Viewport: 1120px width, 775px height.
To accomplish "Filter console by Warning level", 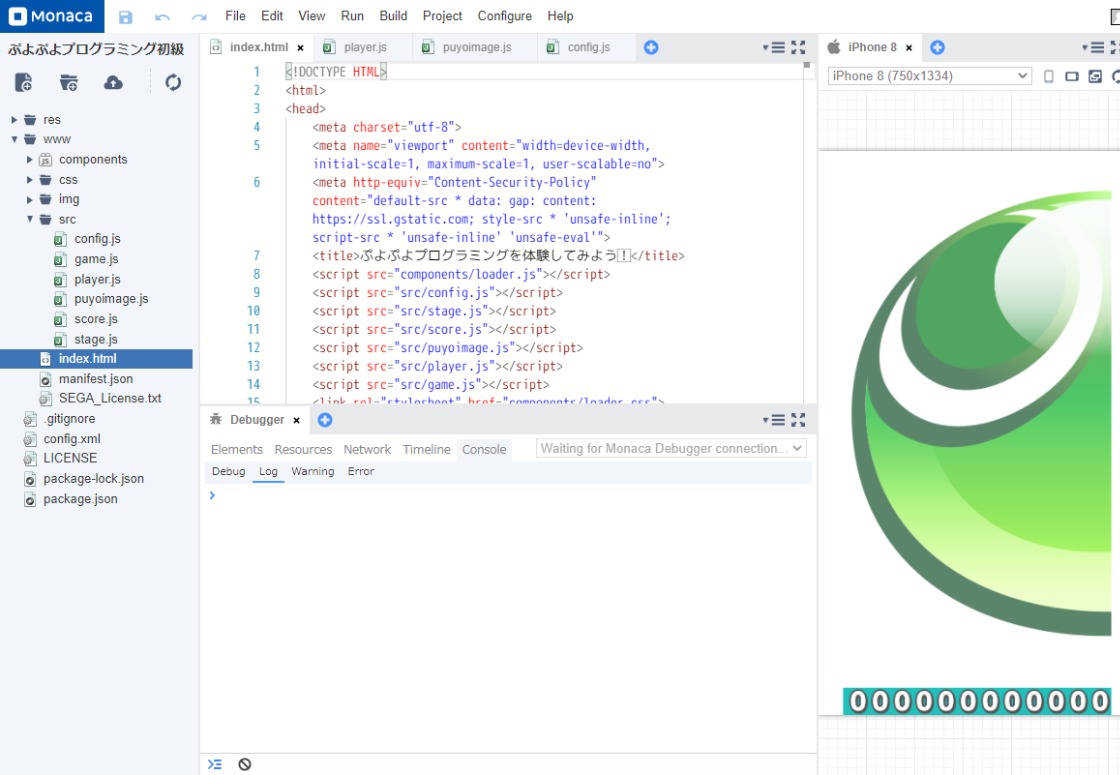I will [312, 471].
